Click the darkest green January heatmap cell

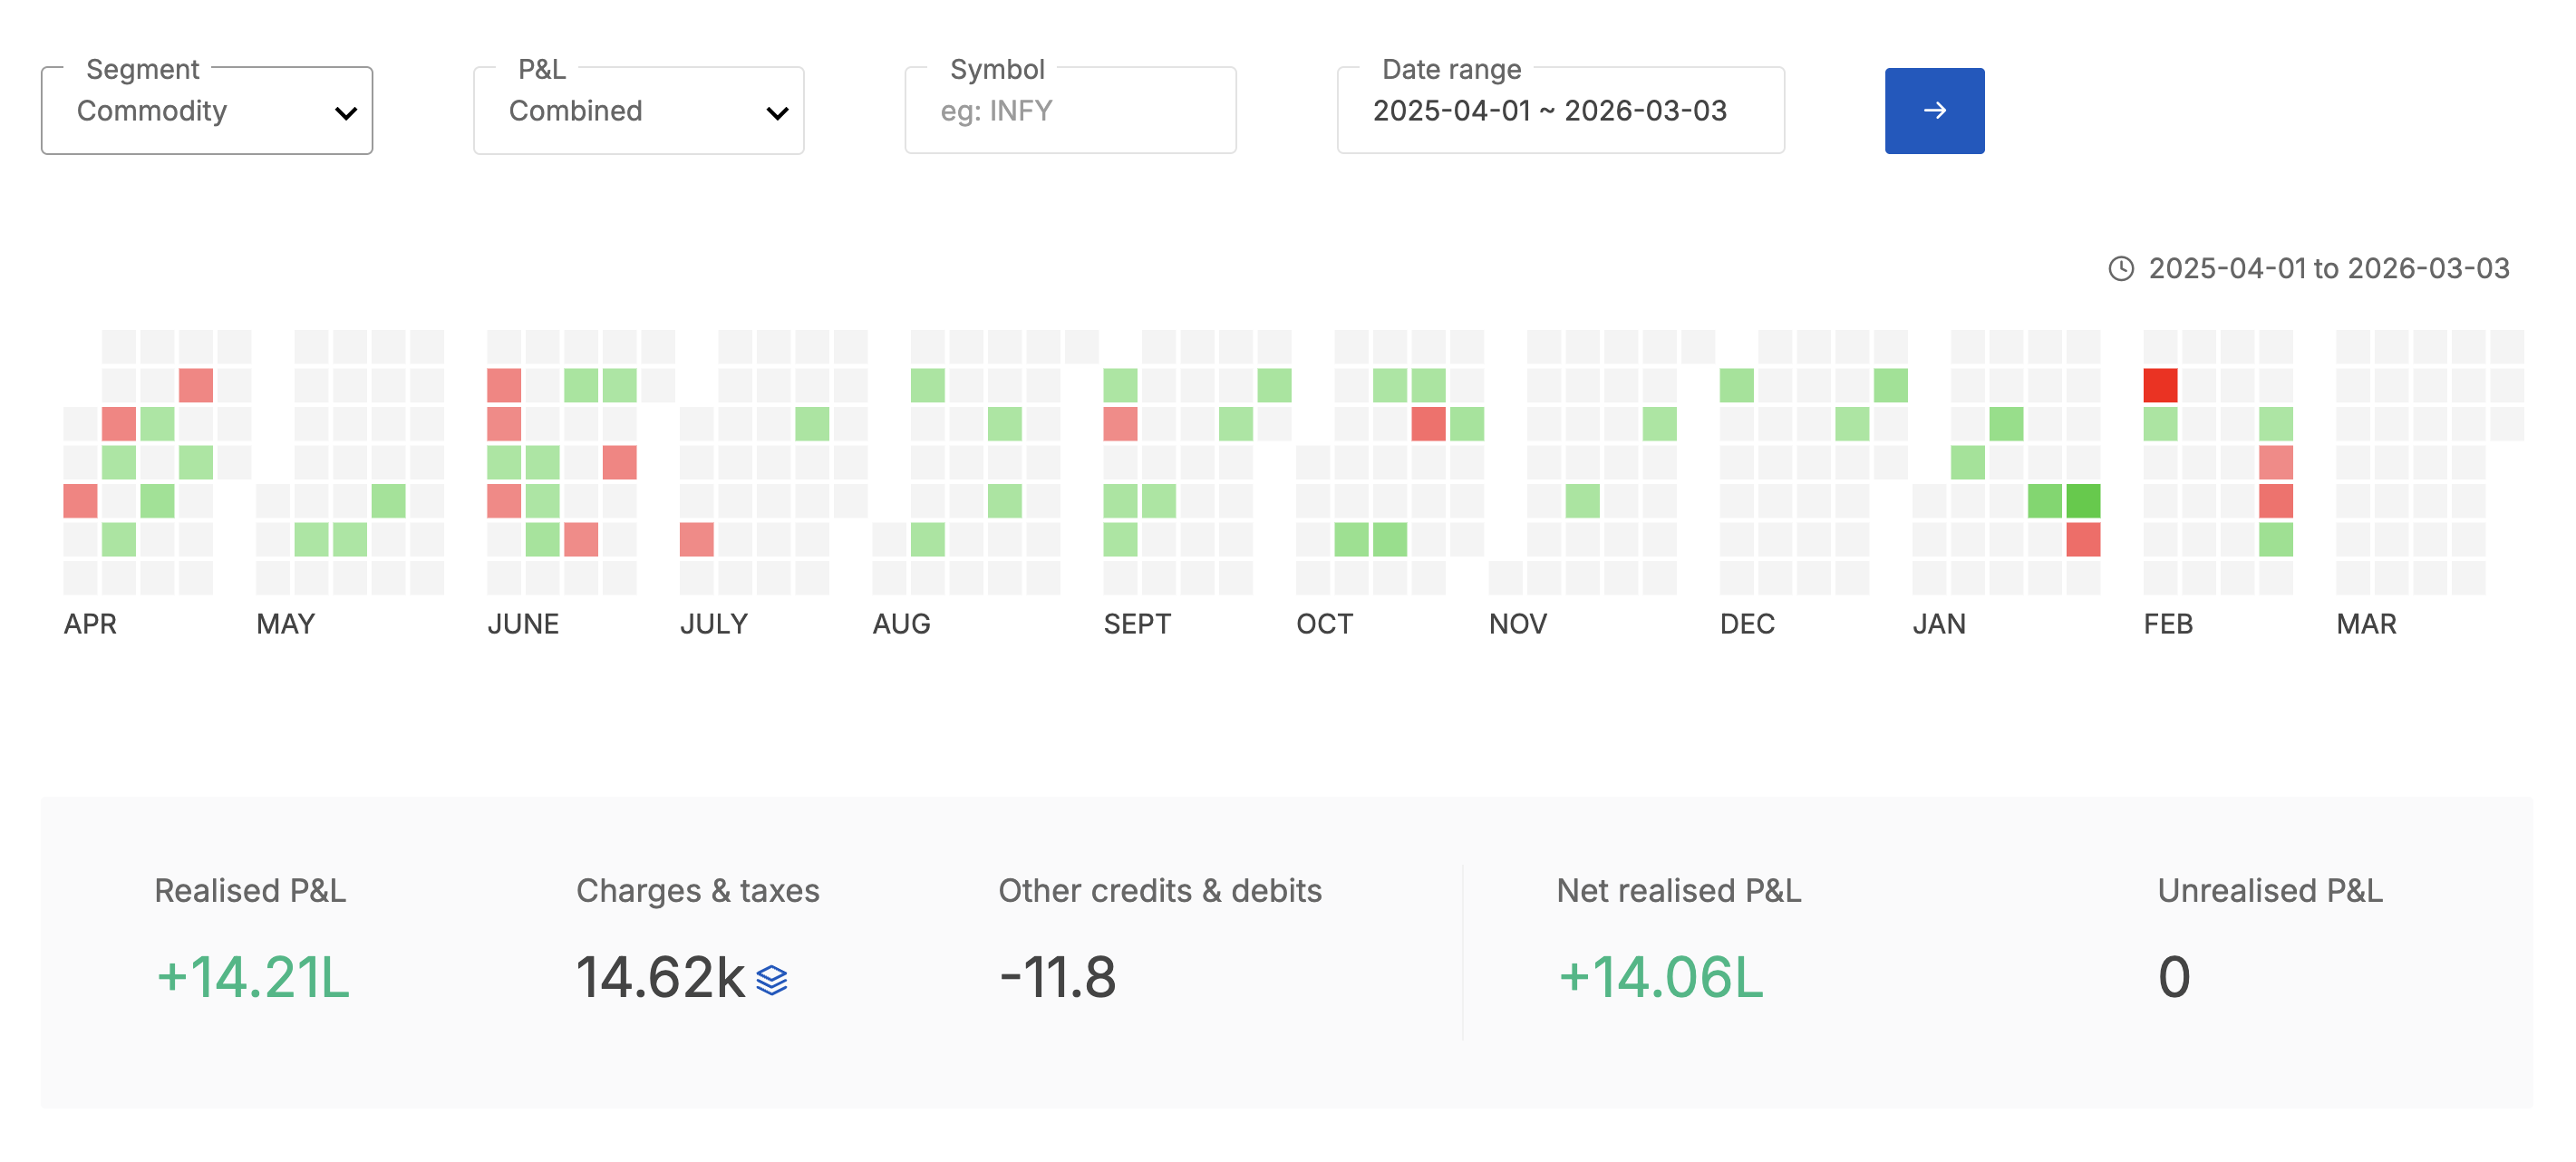2082,500
